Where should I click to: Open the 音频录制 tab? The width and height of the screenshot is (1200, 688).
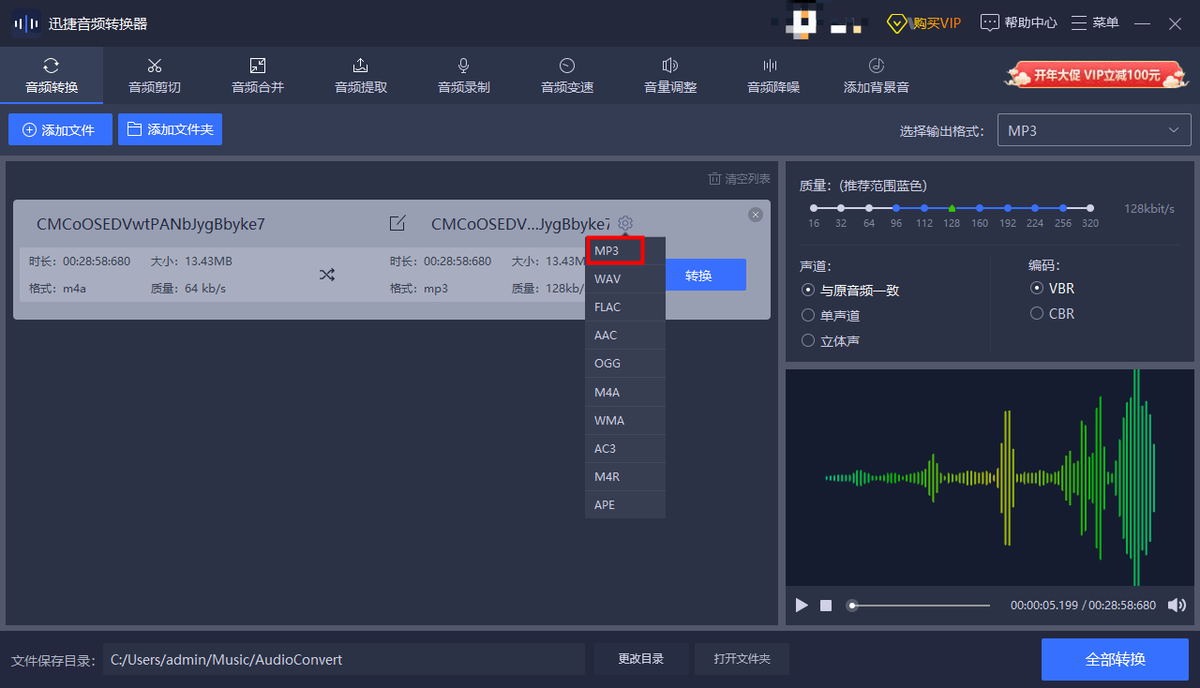pyautogui.click(x=463, y=76)
